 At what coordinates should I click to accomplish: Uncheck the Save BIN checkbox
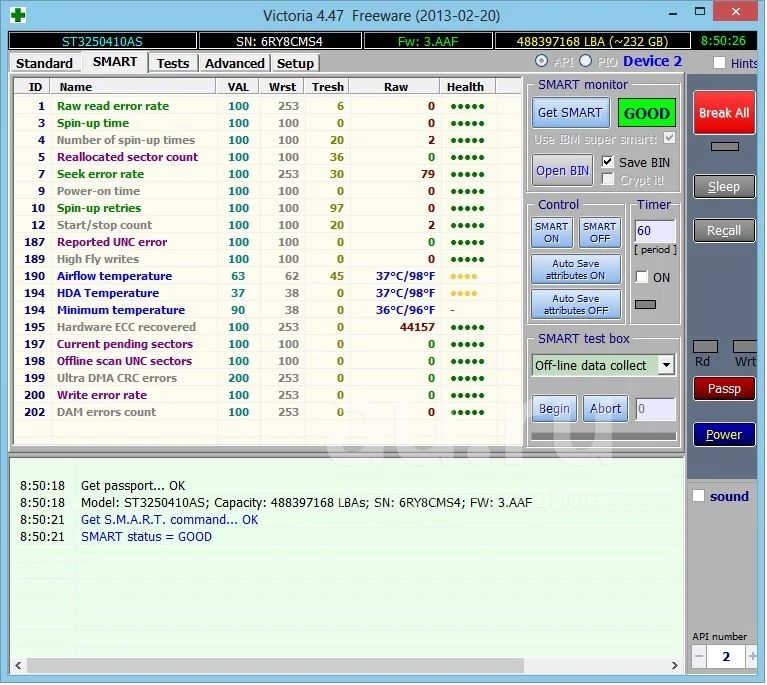click(x=607, y=161)
